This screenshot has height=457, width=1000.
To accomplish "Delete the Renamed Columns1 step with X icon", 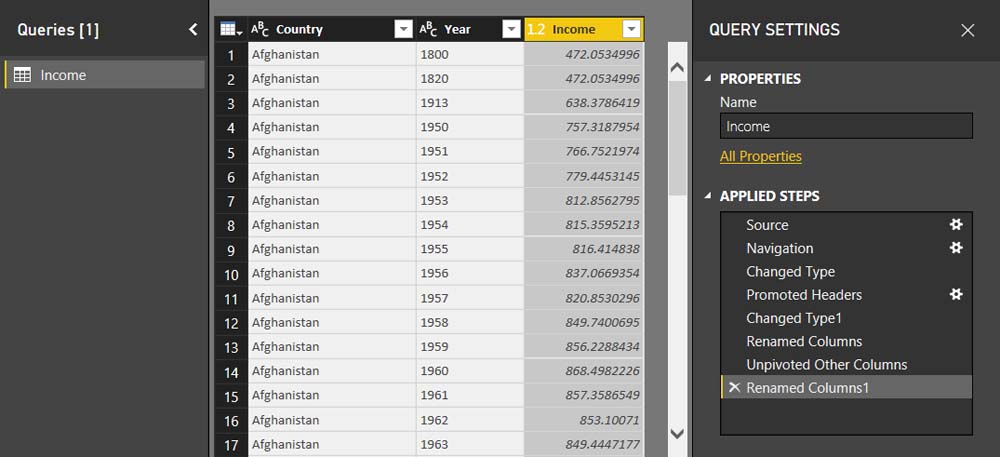I will (734, 388).
